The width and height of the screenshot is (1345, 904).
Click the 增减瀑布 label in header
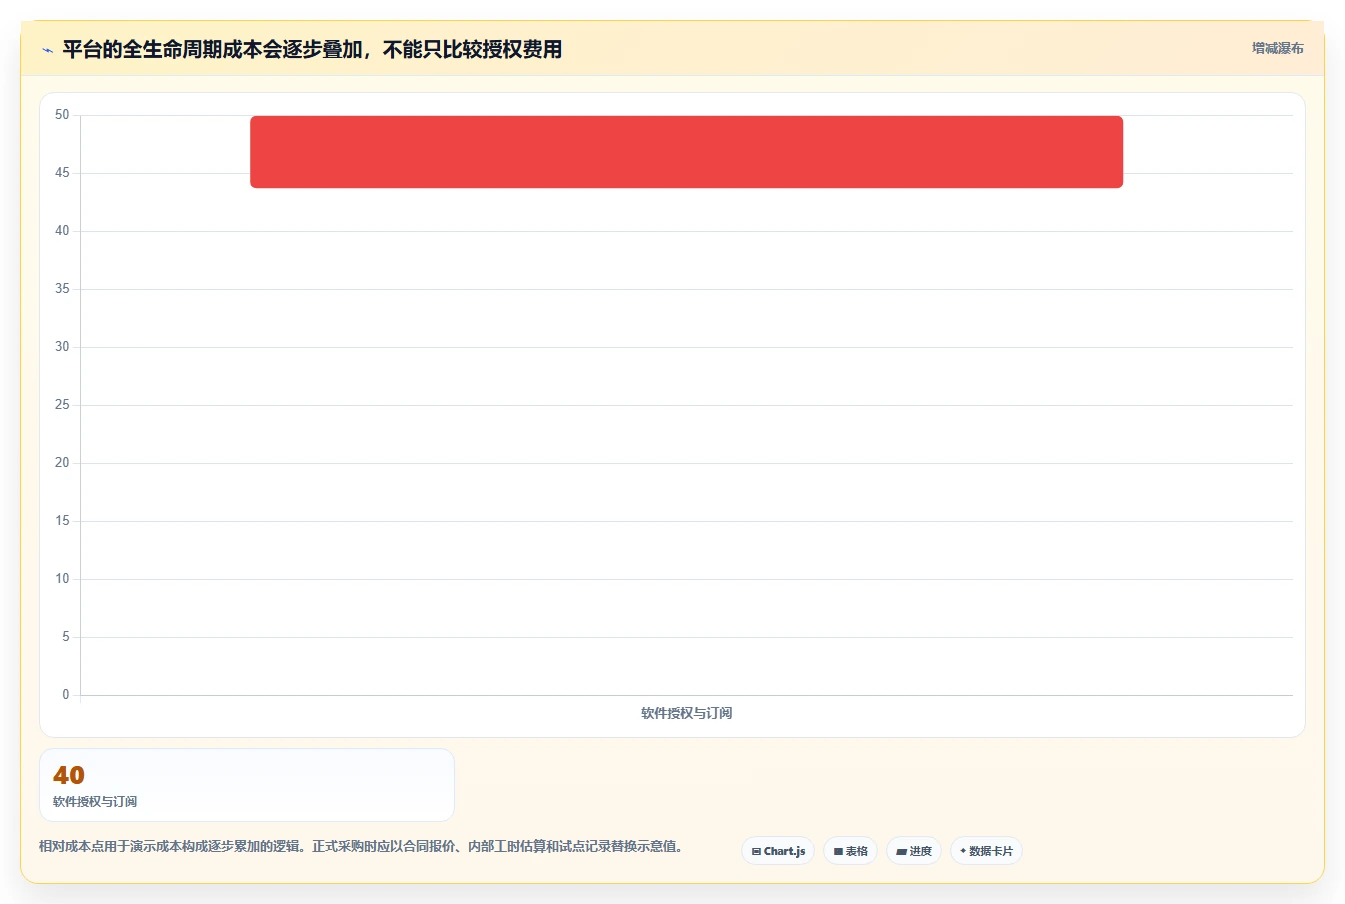pos(1277,48)
